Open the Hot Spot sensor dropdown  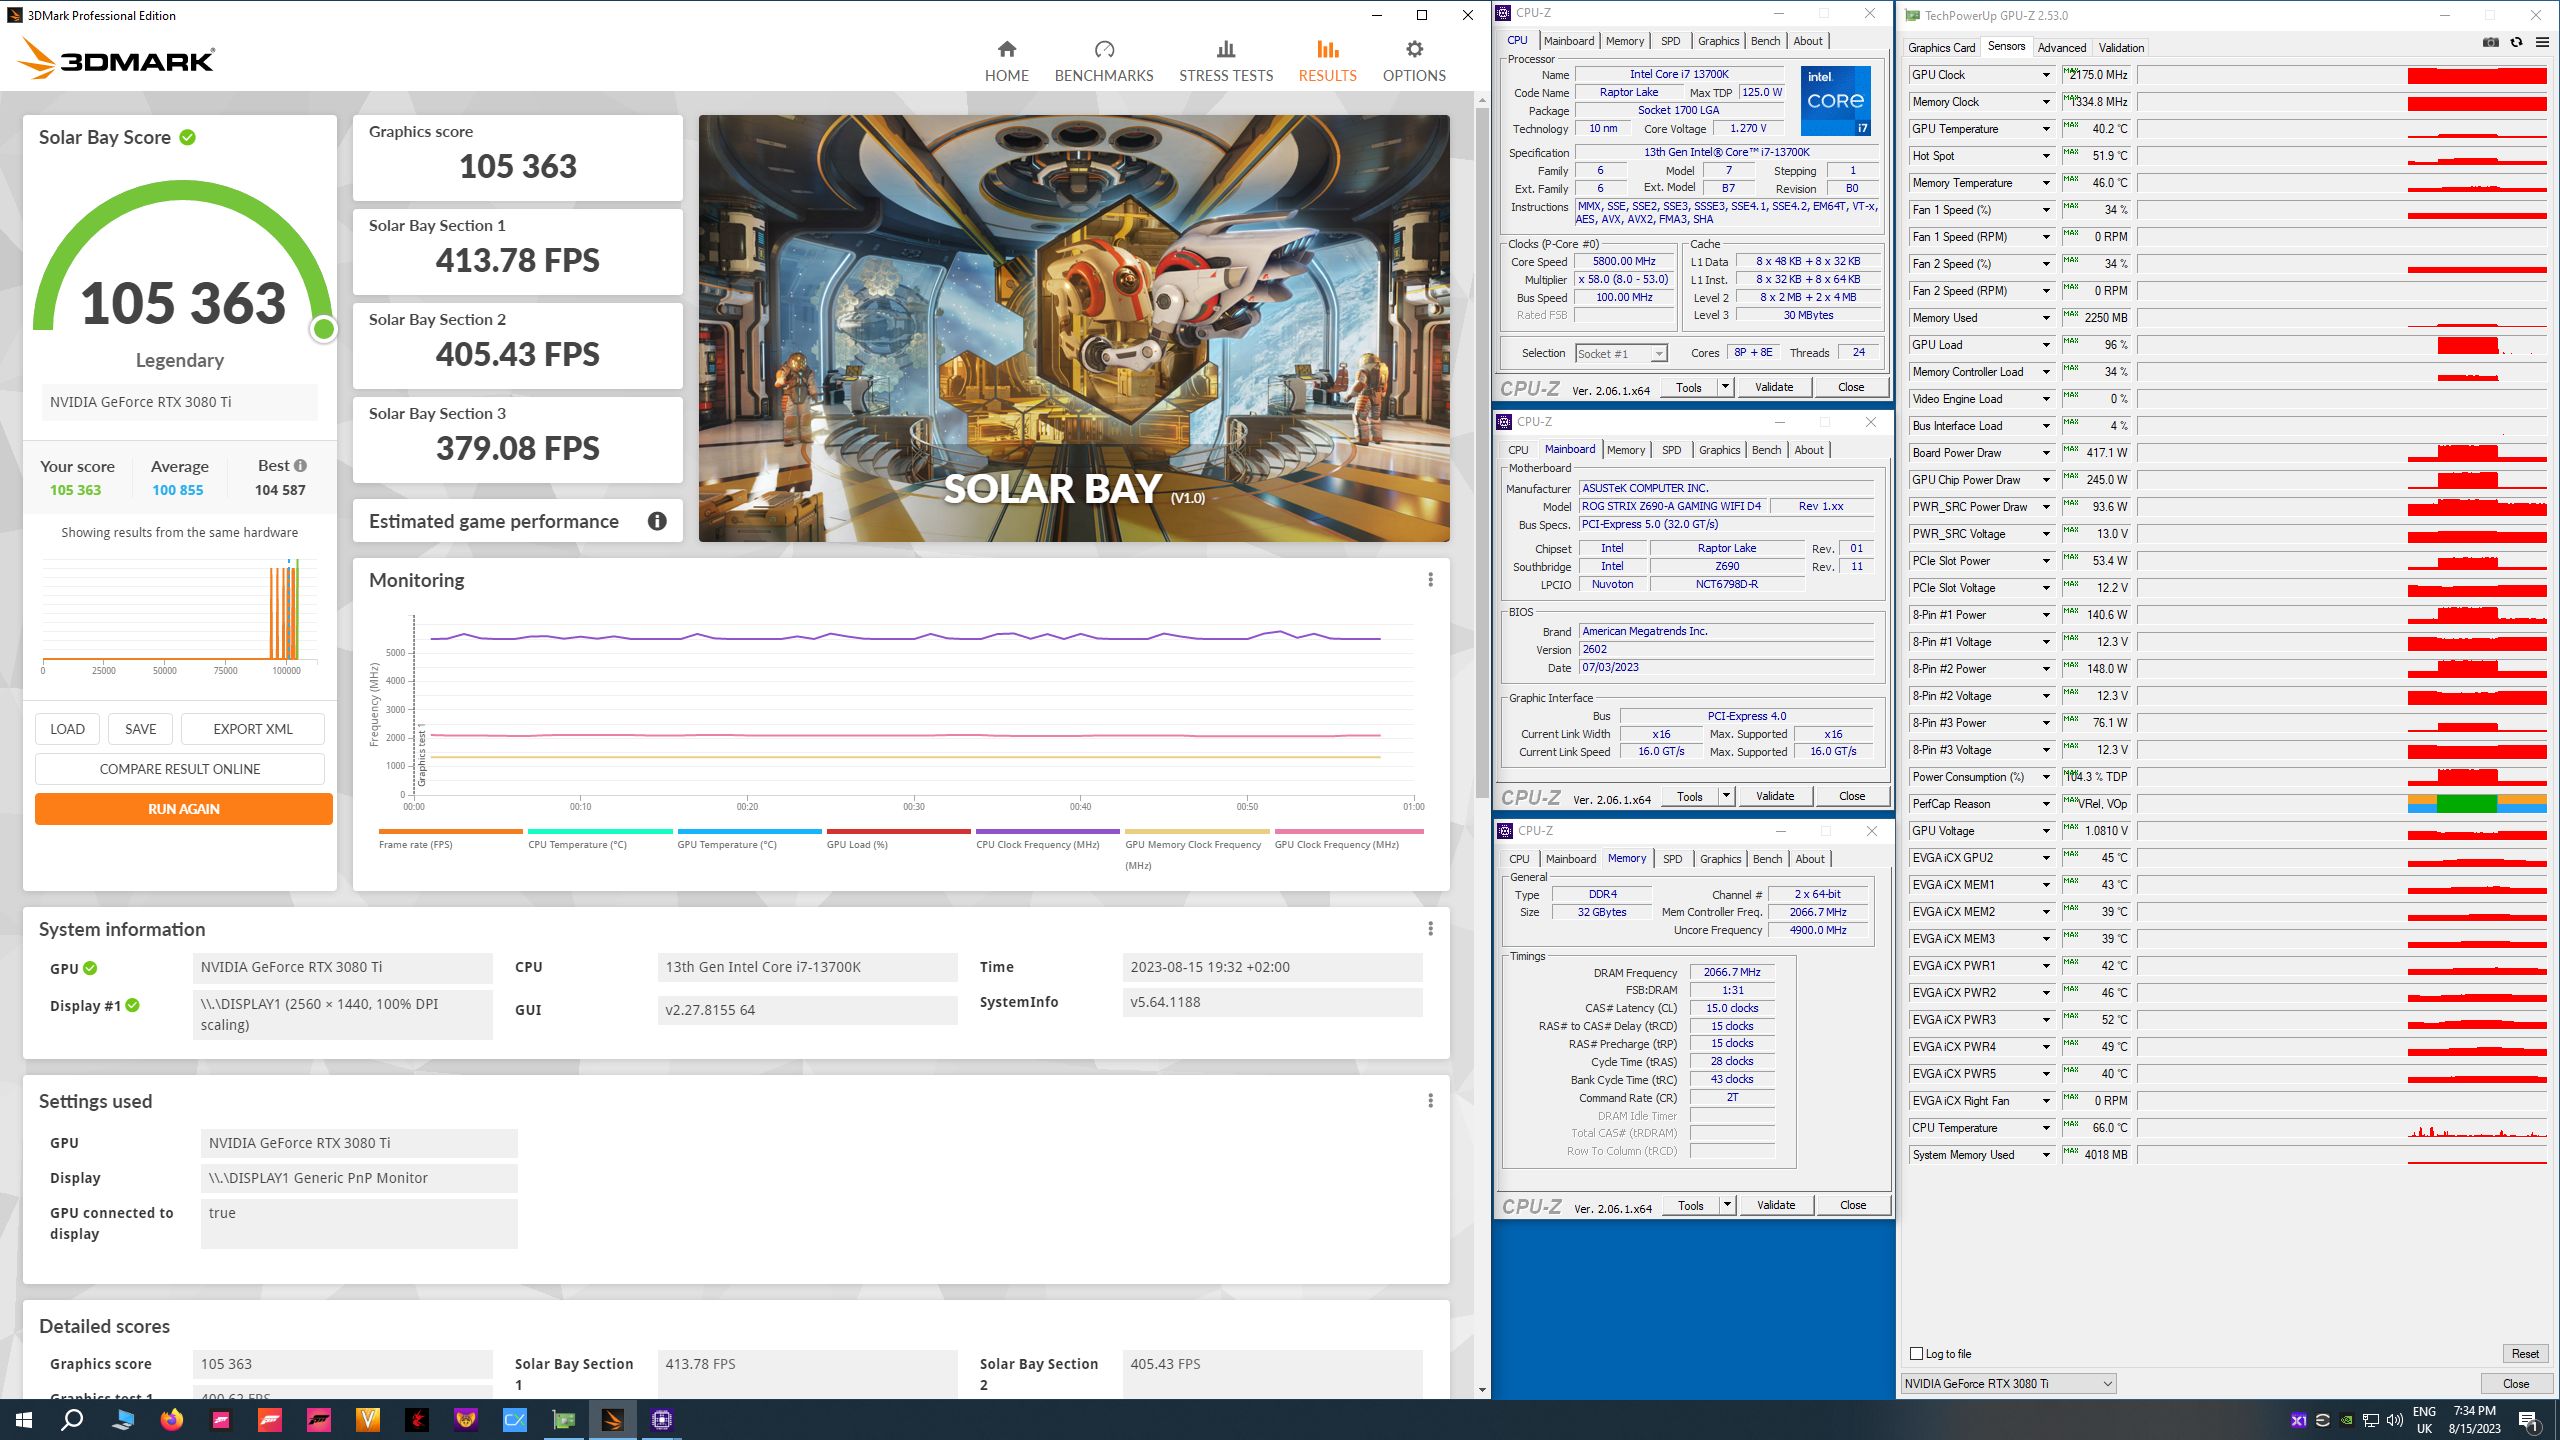tap(2046, 156)
